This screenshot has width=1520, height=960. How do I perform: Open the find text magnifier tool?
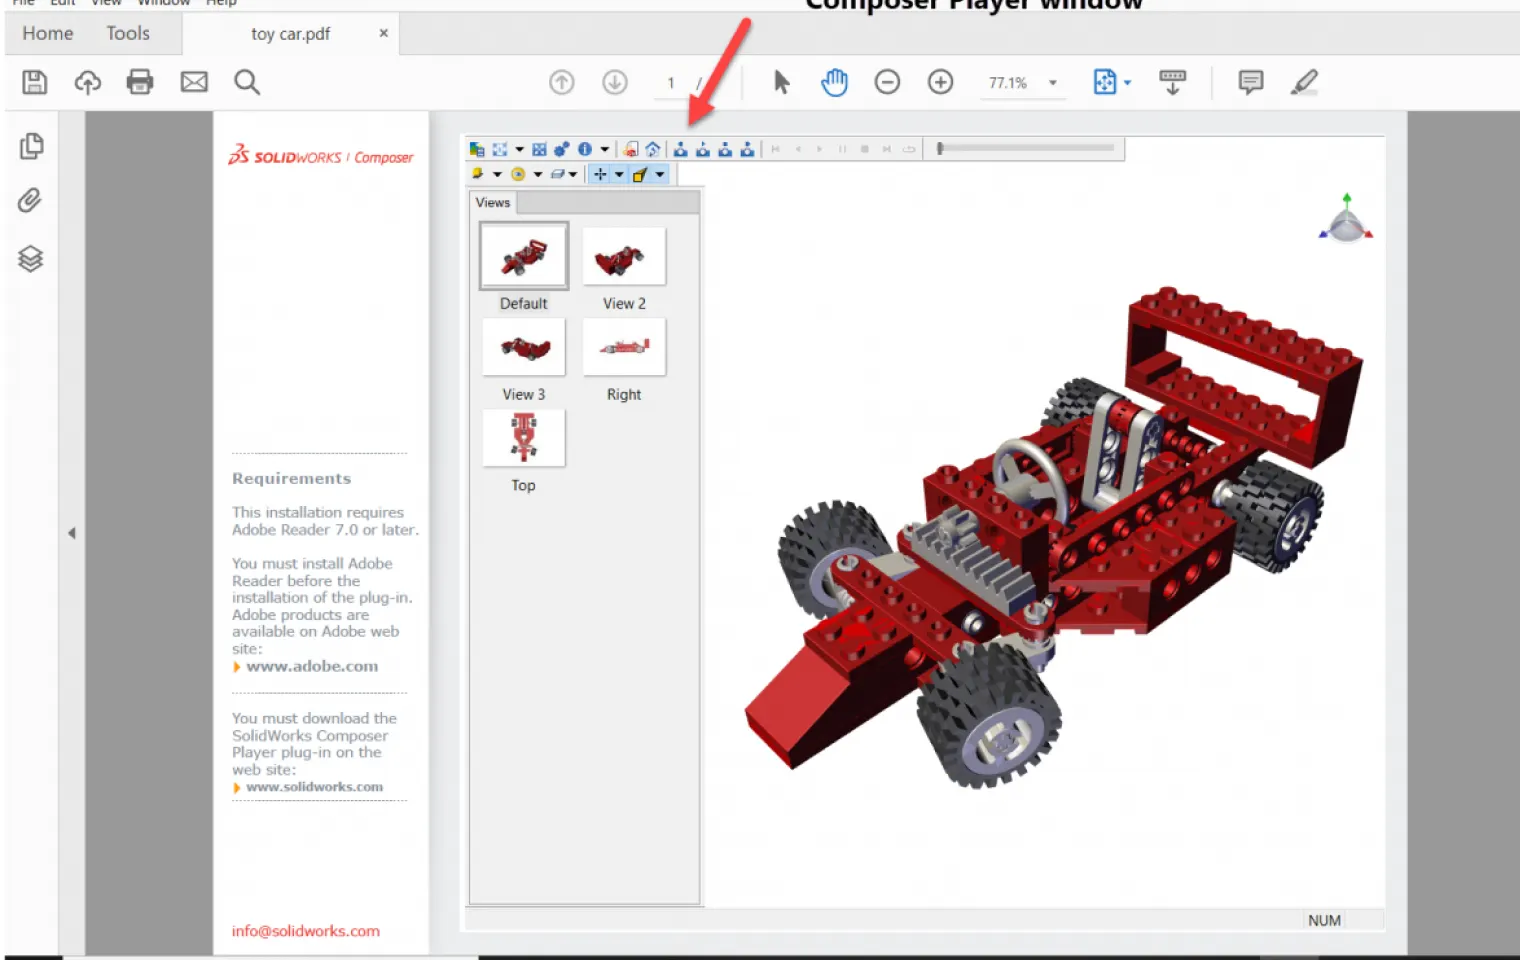pos(247,82)
